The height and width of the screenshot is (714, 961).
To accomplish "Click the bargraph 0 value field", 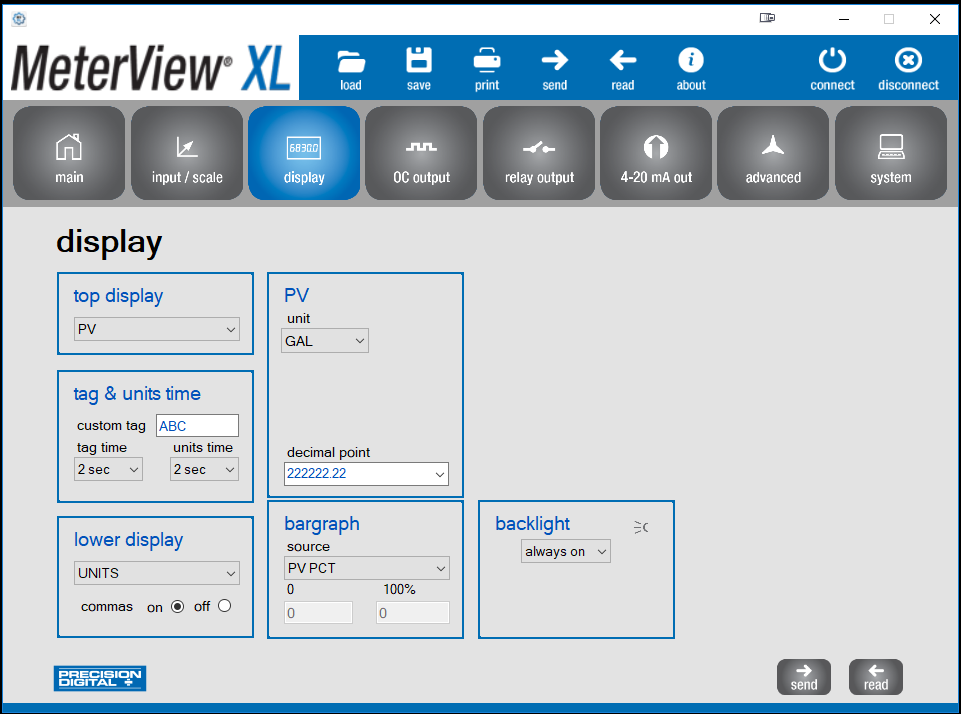I will click(x=318, y=613).
